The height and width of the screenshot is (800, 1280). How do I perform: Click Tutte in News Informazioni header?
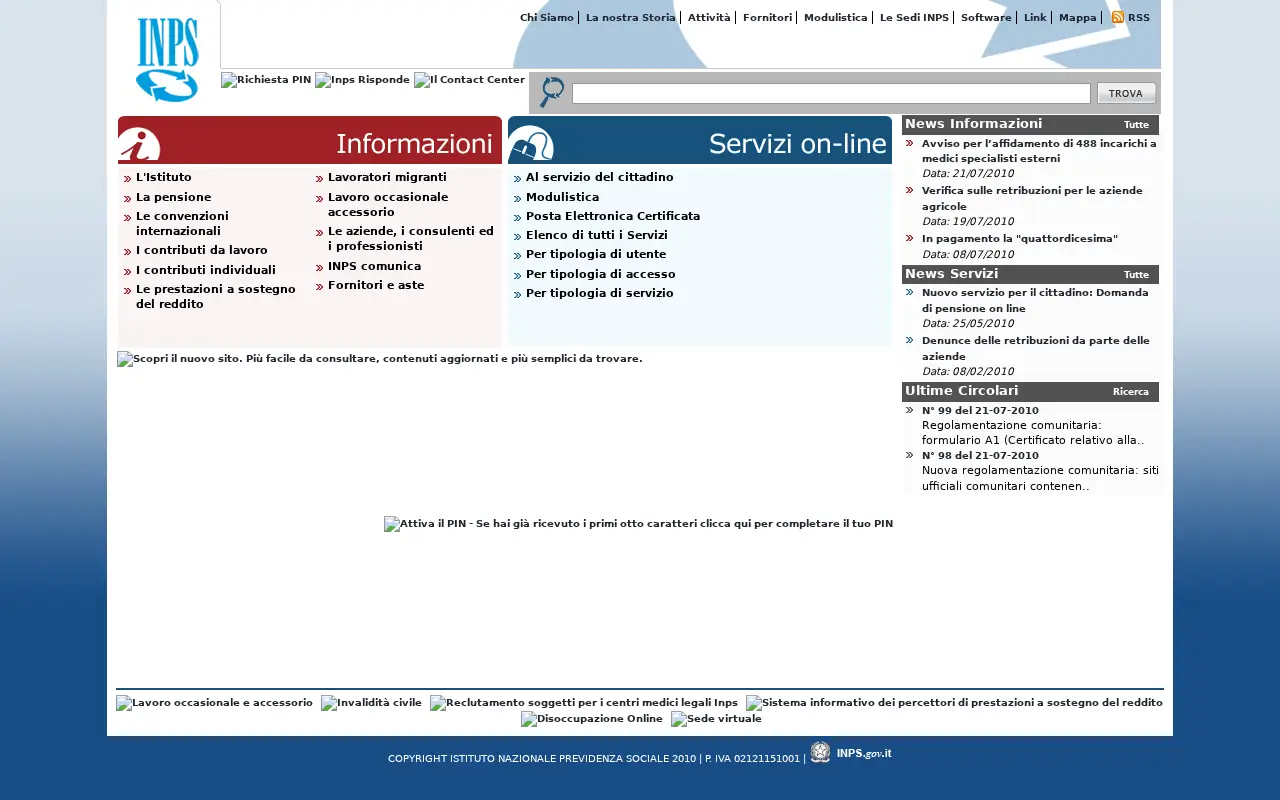click(1136, 125)
